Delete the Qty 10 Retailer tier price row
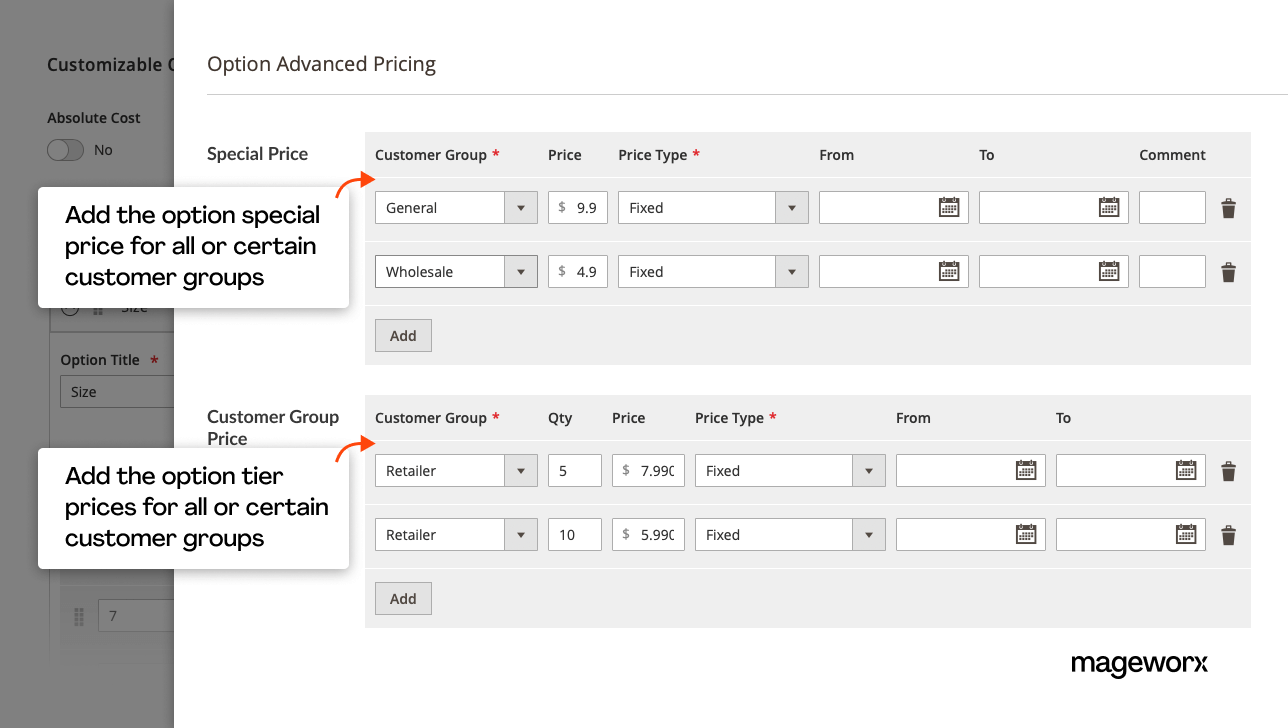The height and width of the screenshot is (728, 1288). coord(1228,534)
